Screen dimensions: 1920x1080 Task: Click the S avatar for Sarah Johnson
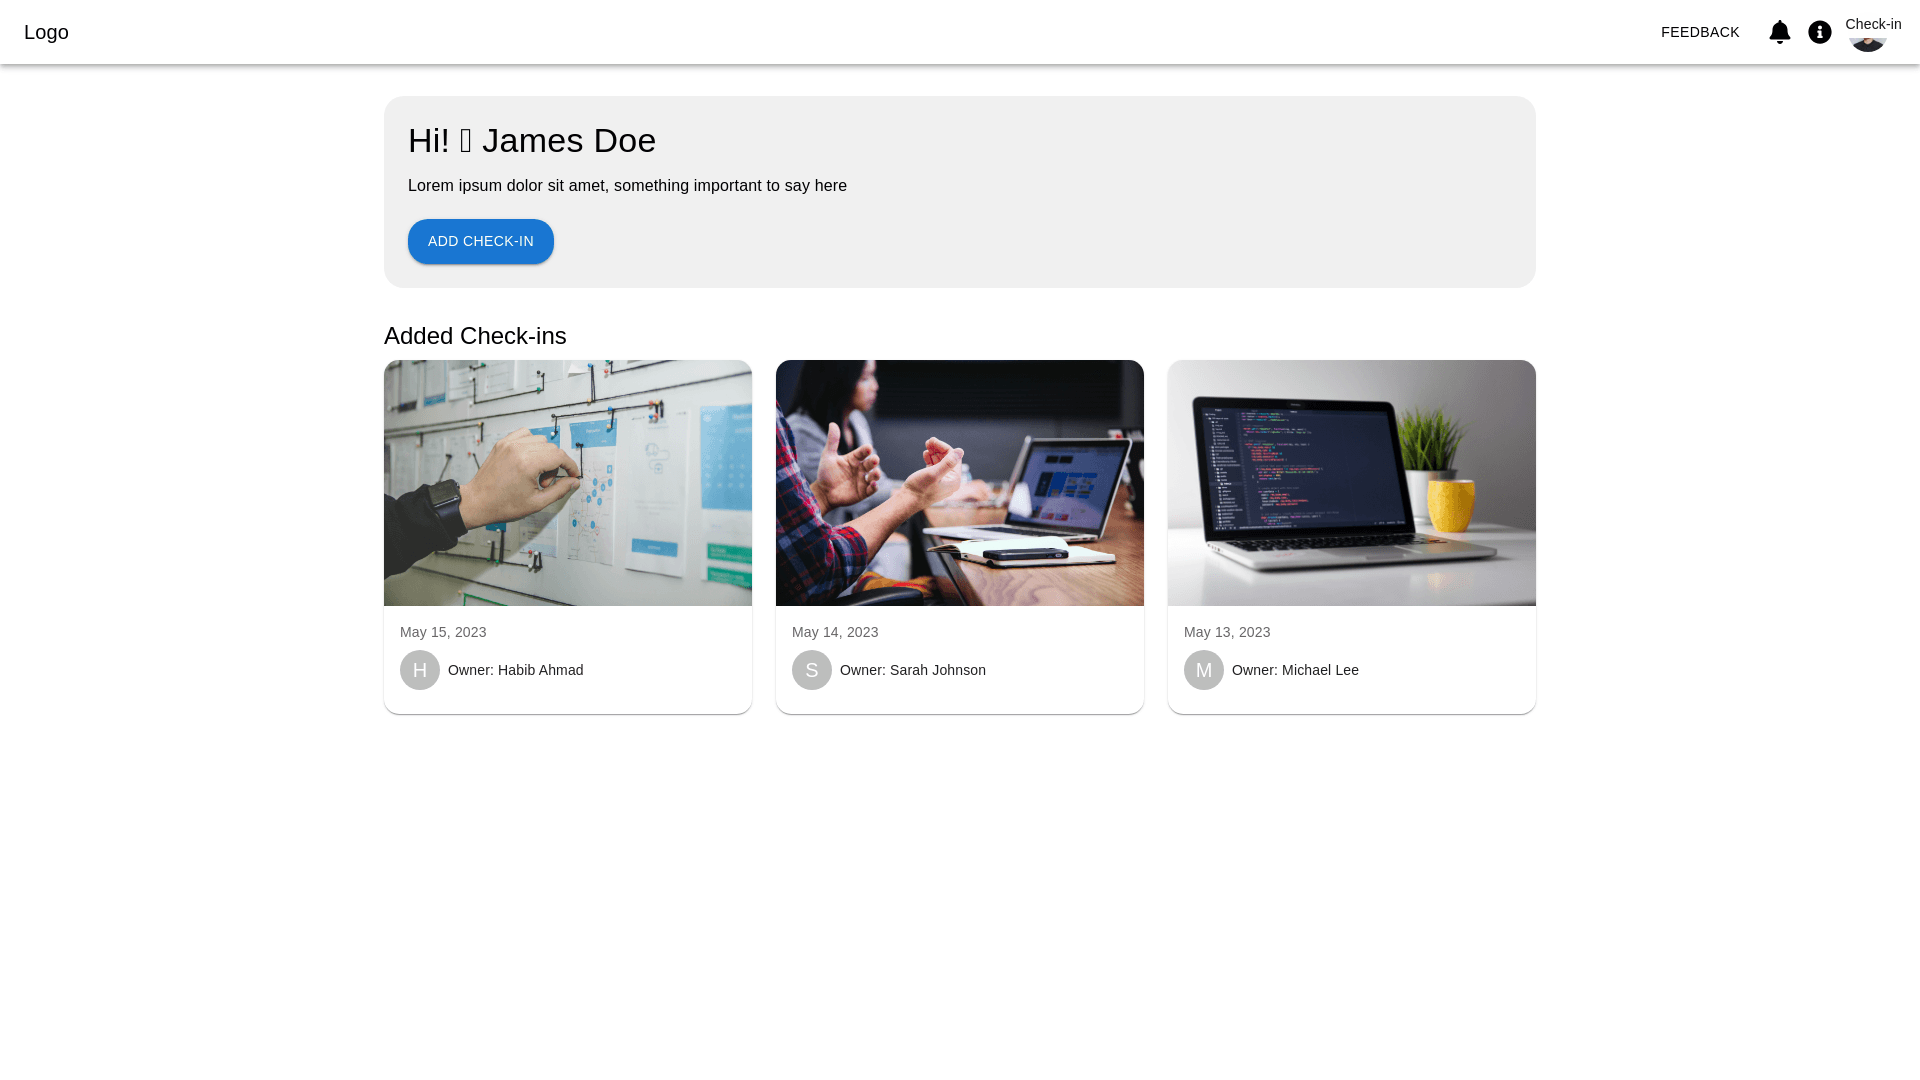tap(812, 670)
